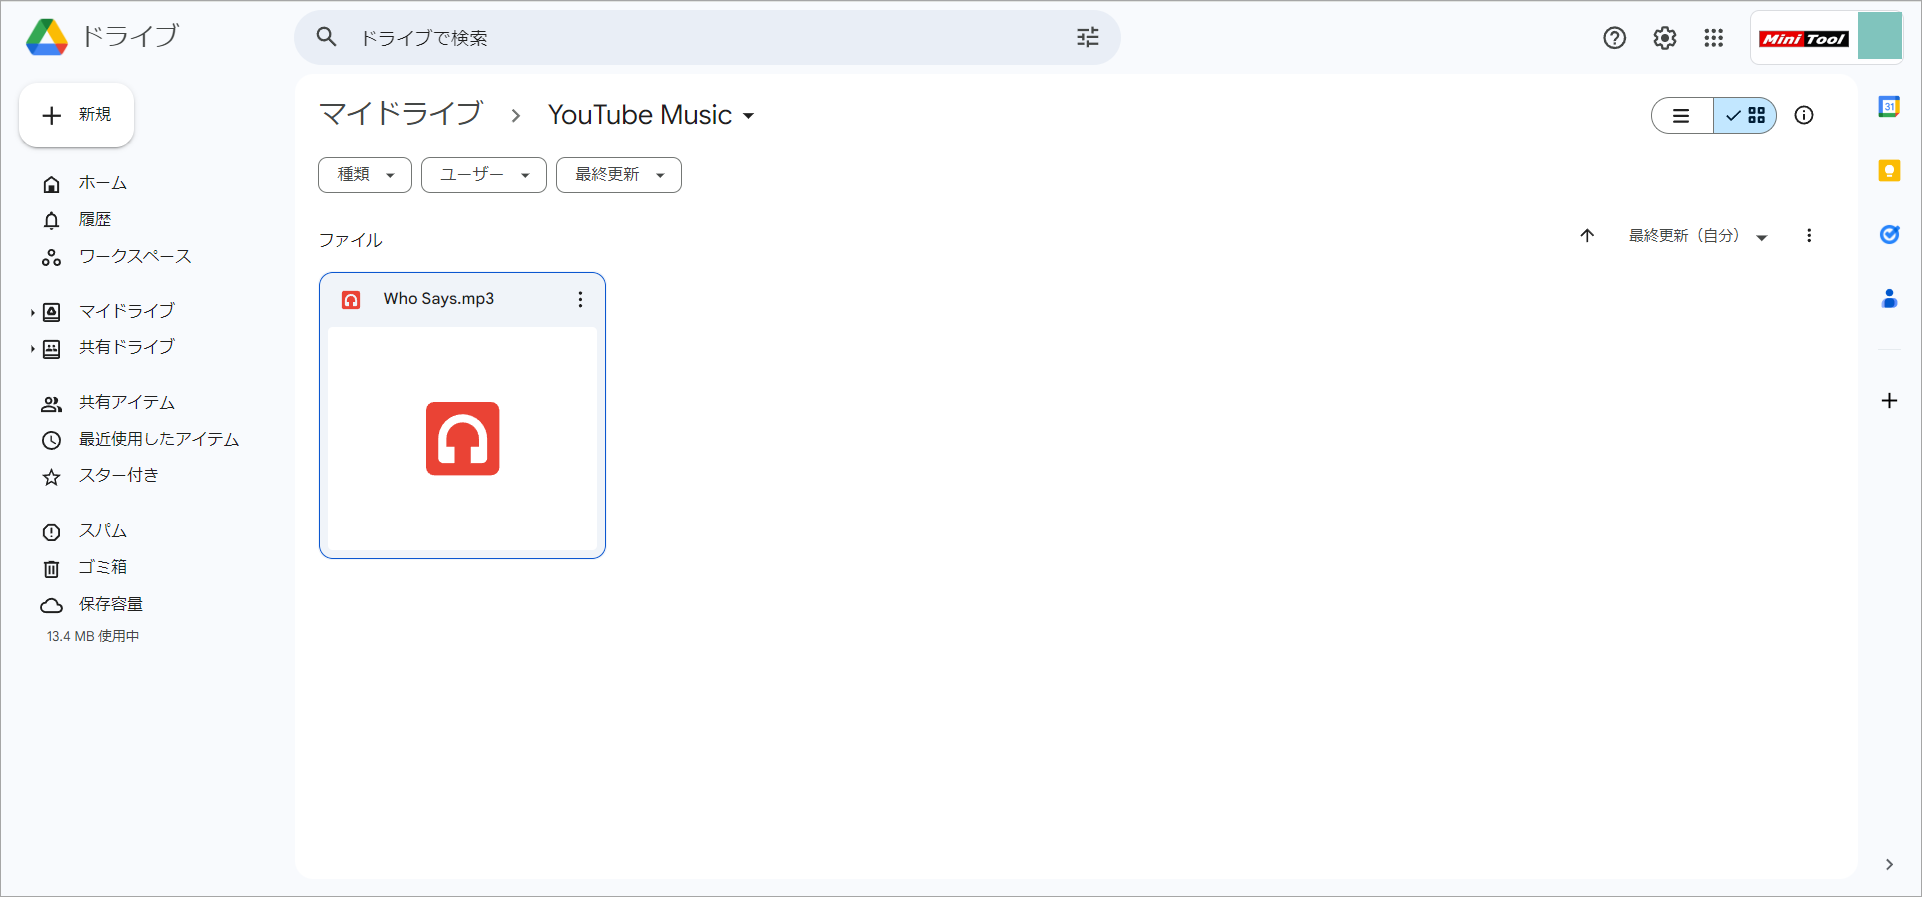Open the Google apps grid
Screen dimensions: 1922x897
(x=1714, y=38)
